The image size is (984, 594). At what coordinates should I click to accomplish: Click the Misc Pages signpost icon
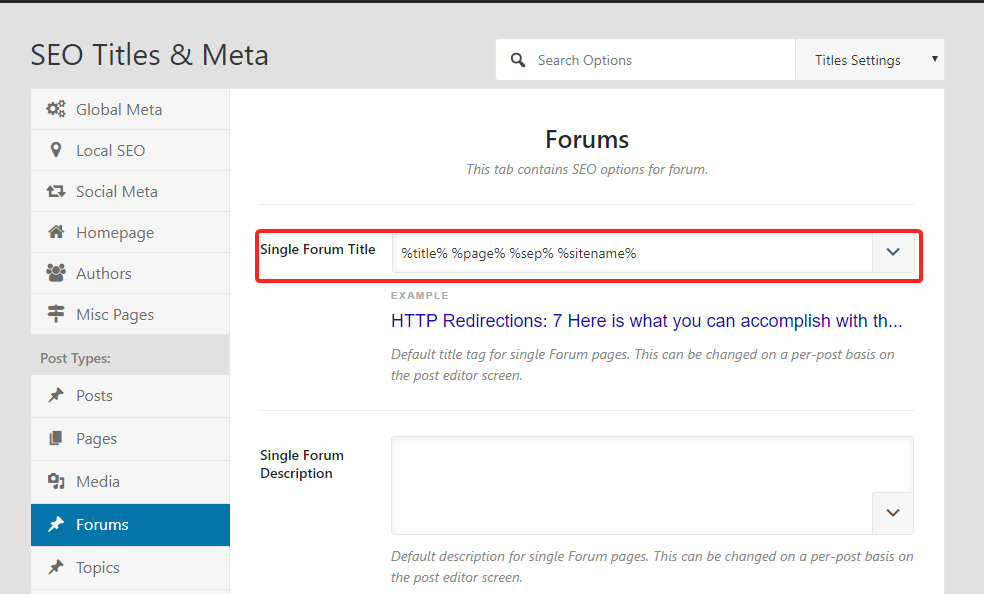[56, 314]
